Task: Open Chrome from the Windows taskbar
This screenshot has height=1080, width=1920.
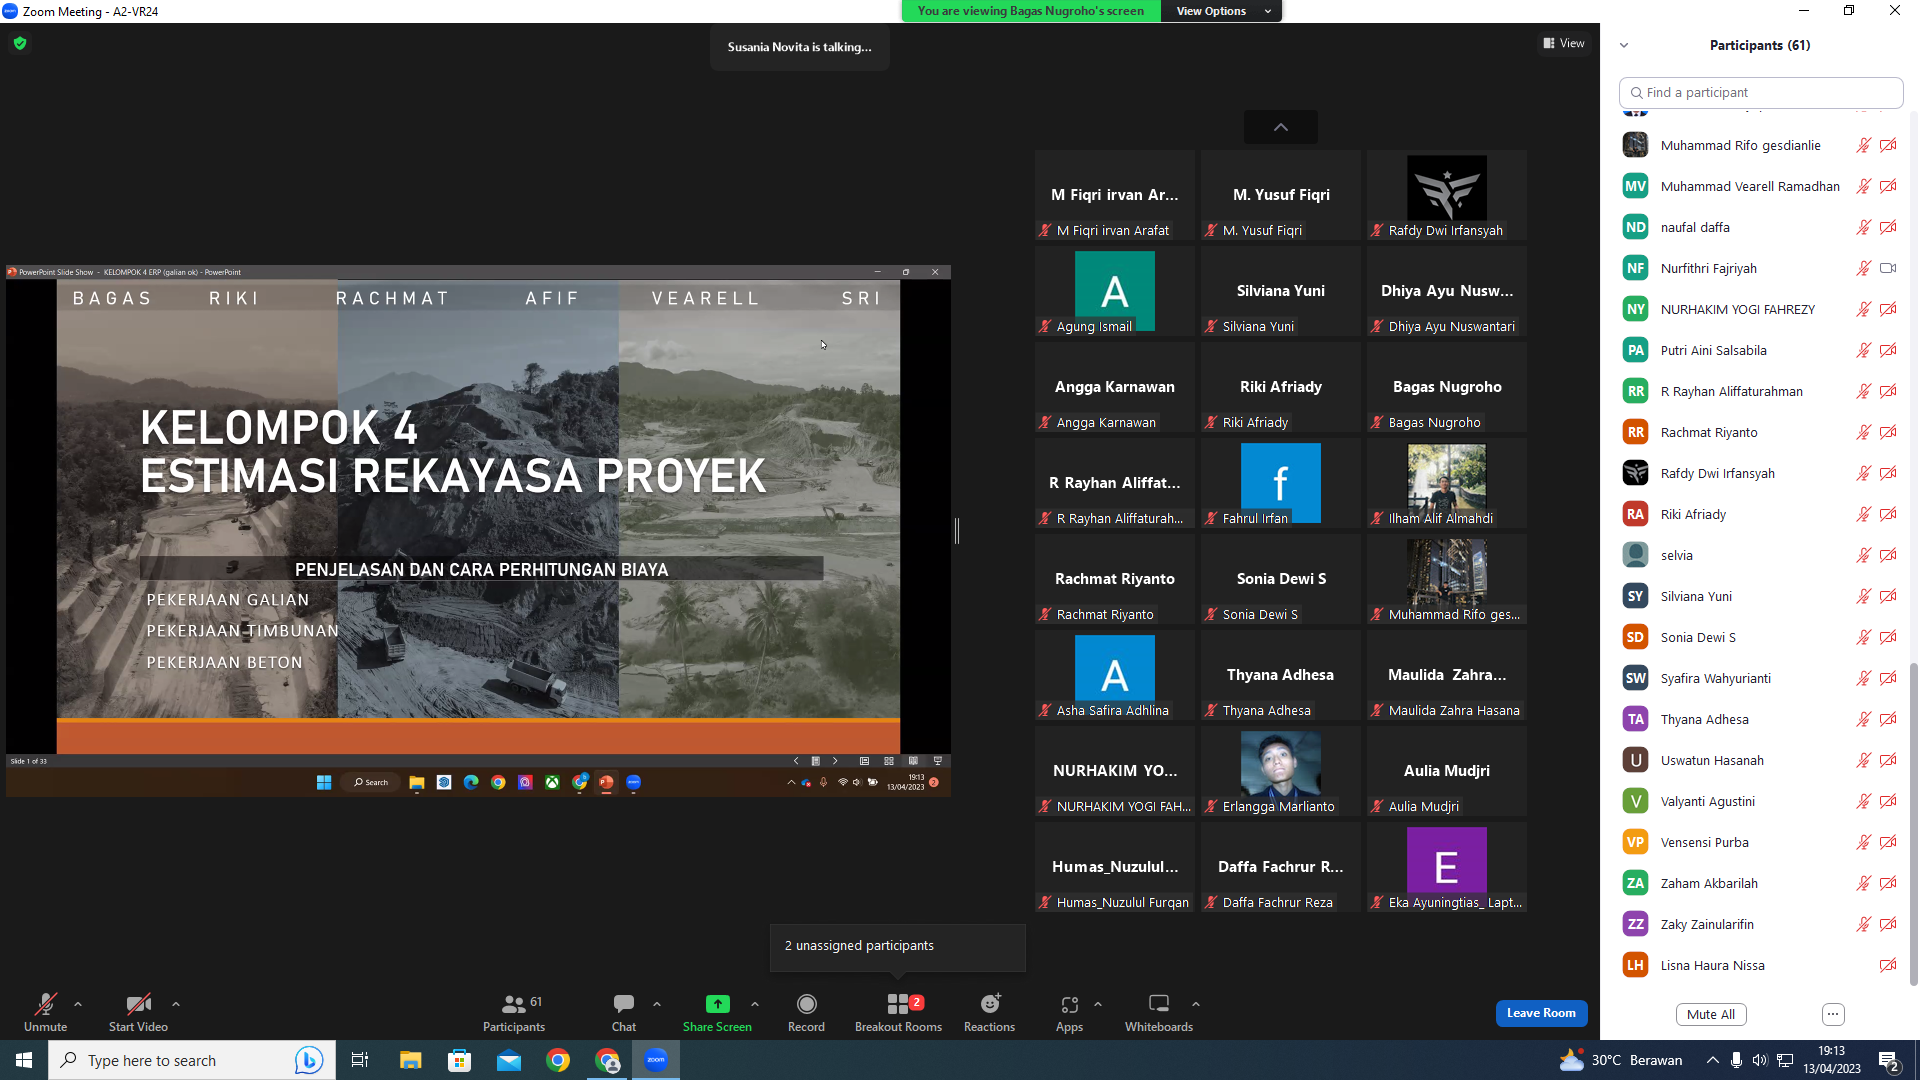Action: [x=558, y=1060]
